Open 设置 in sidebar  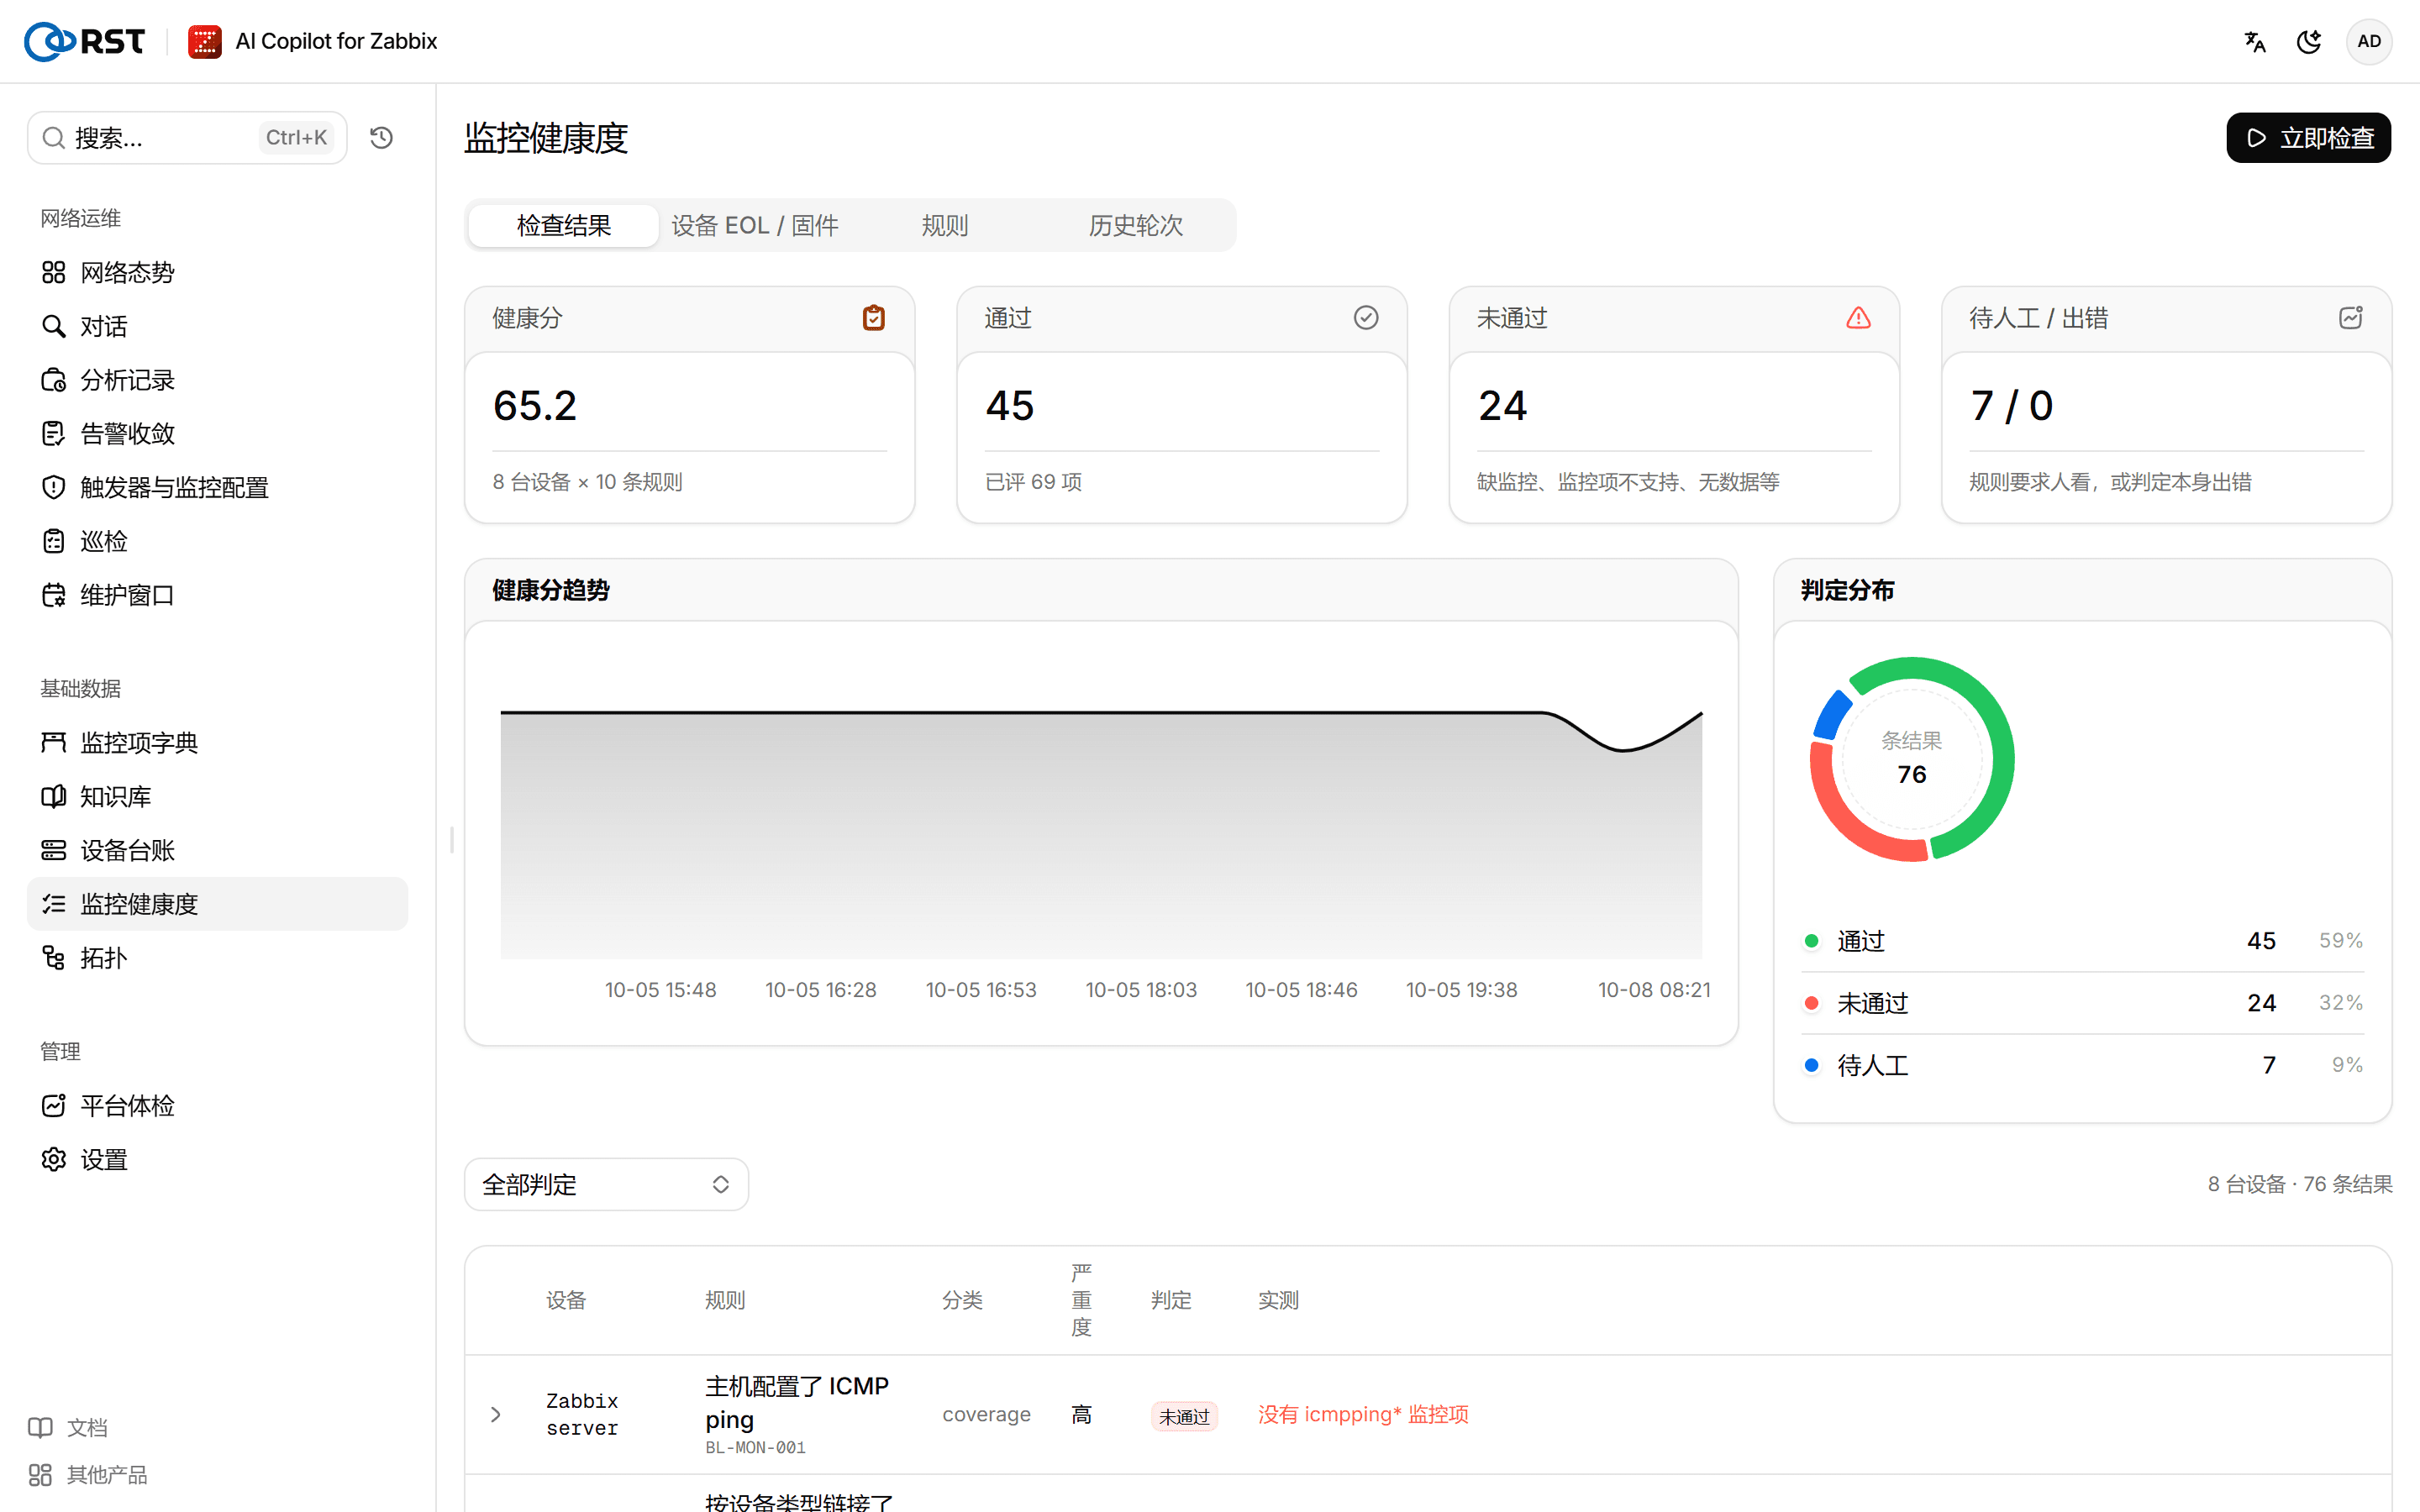[x=217, y=1159]
